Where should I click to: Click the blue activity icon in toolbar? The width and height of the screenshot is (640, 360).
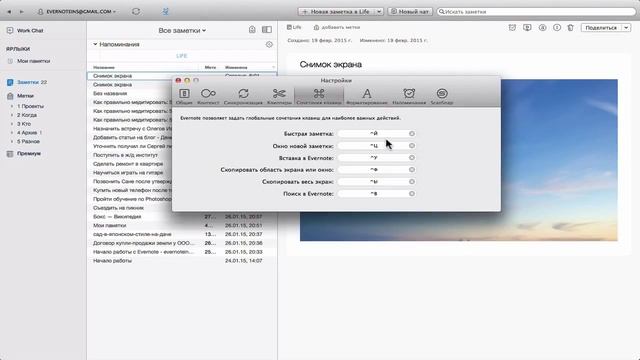[165, 12]
